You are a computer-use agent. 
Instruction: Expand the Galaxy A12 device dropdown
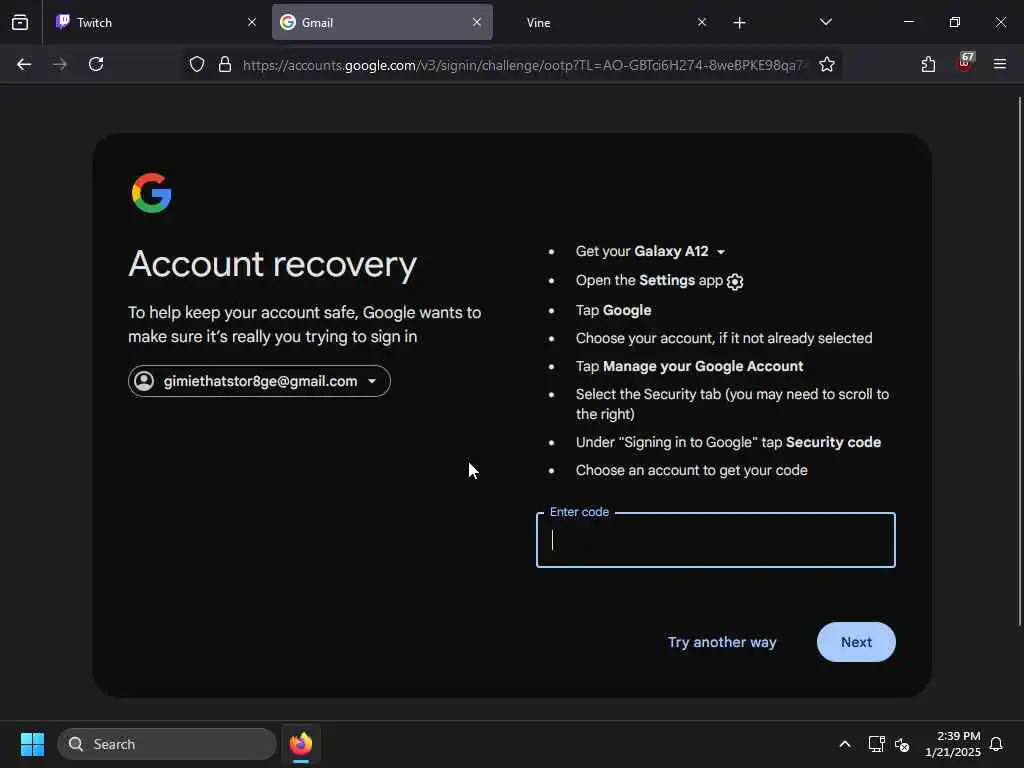(721, 252)
